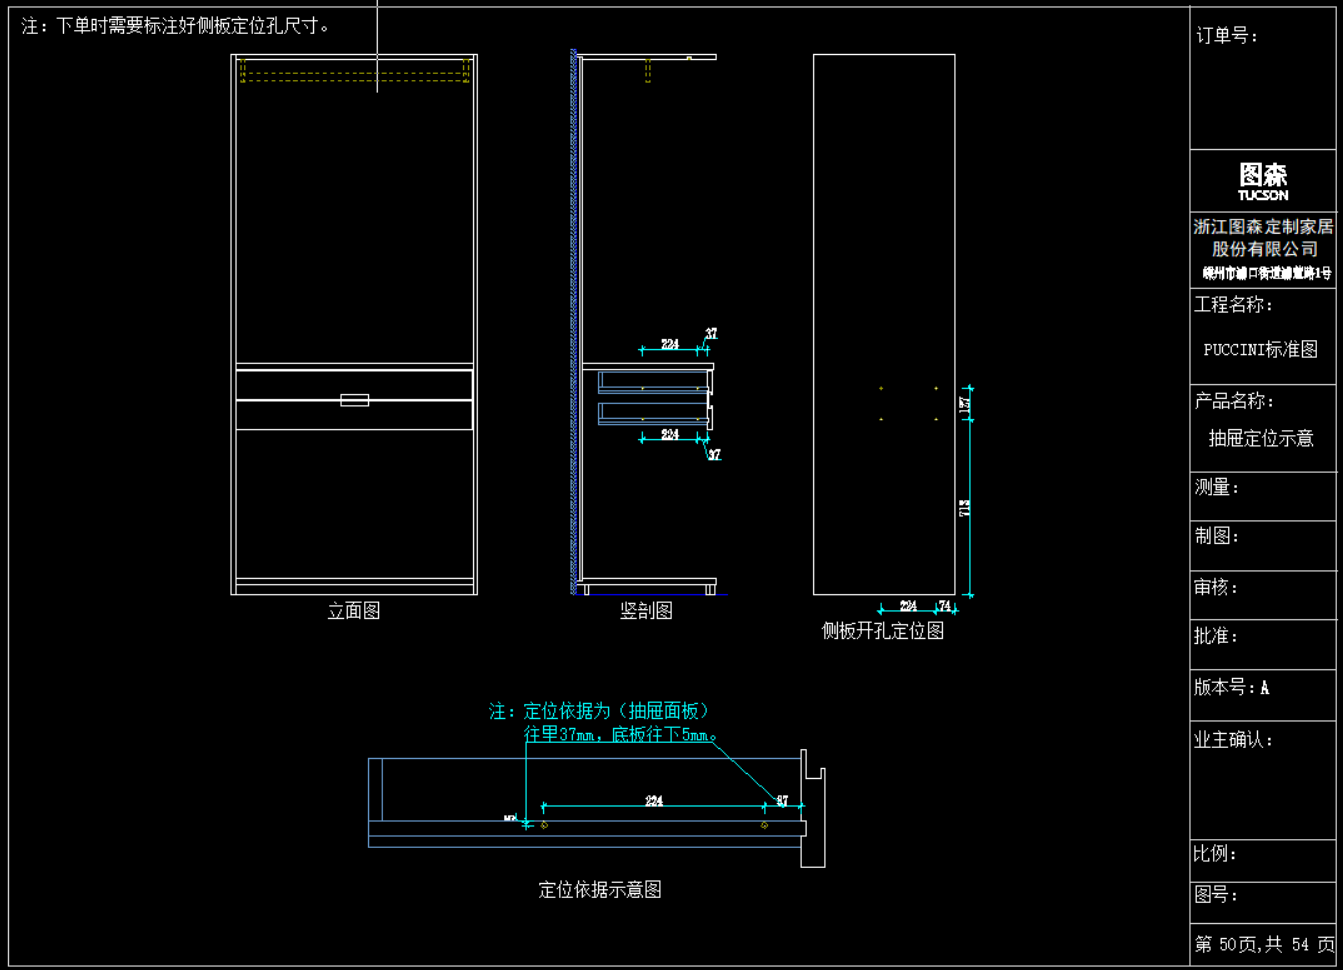Select the 竖剖图 section view label
This screenshot has height=970, width=1343.
tap(646, 611)
